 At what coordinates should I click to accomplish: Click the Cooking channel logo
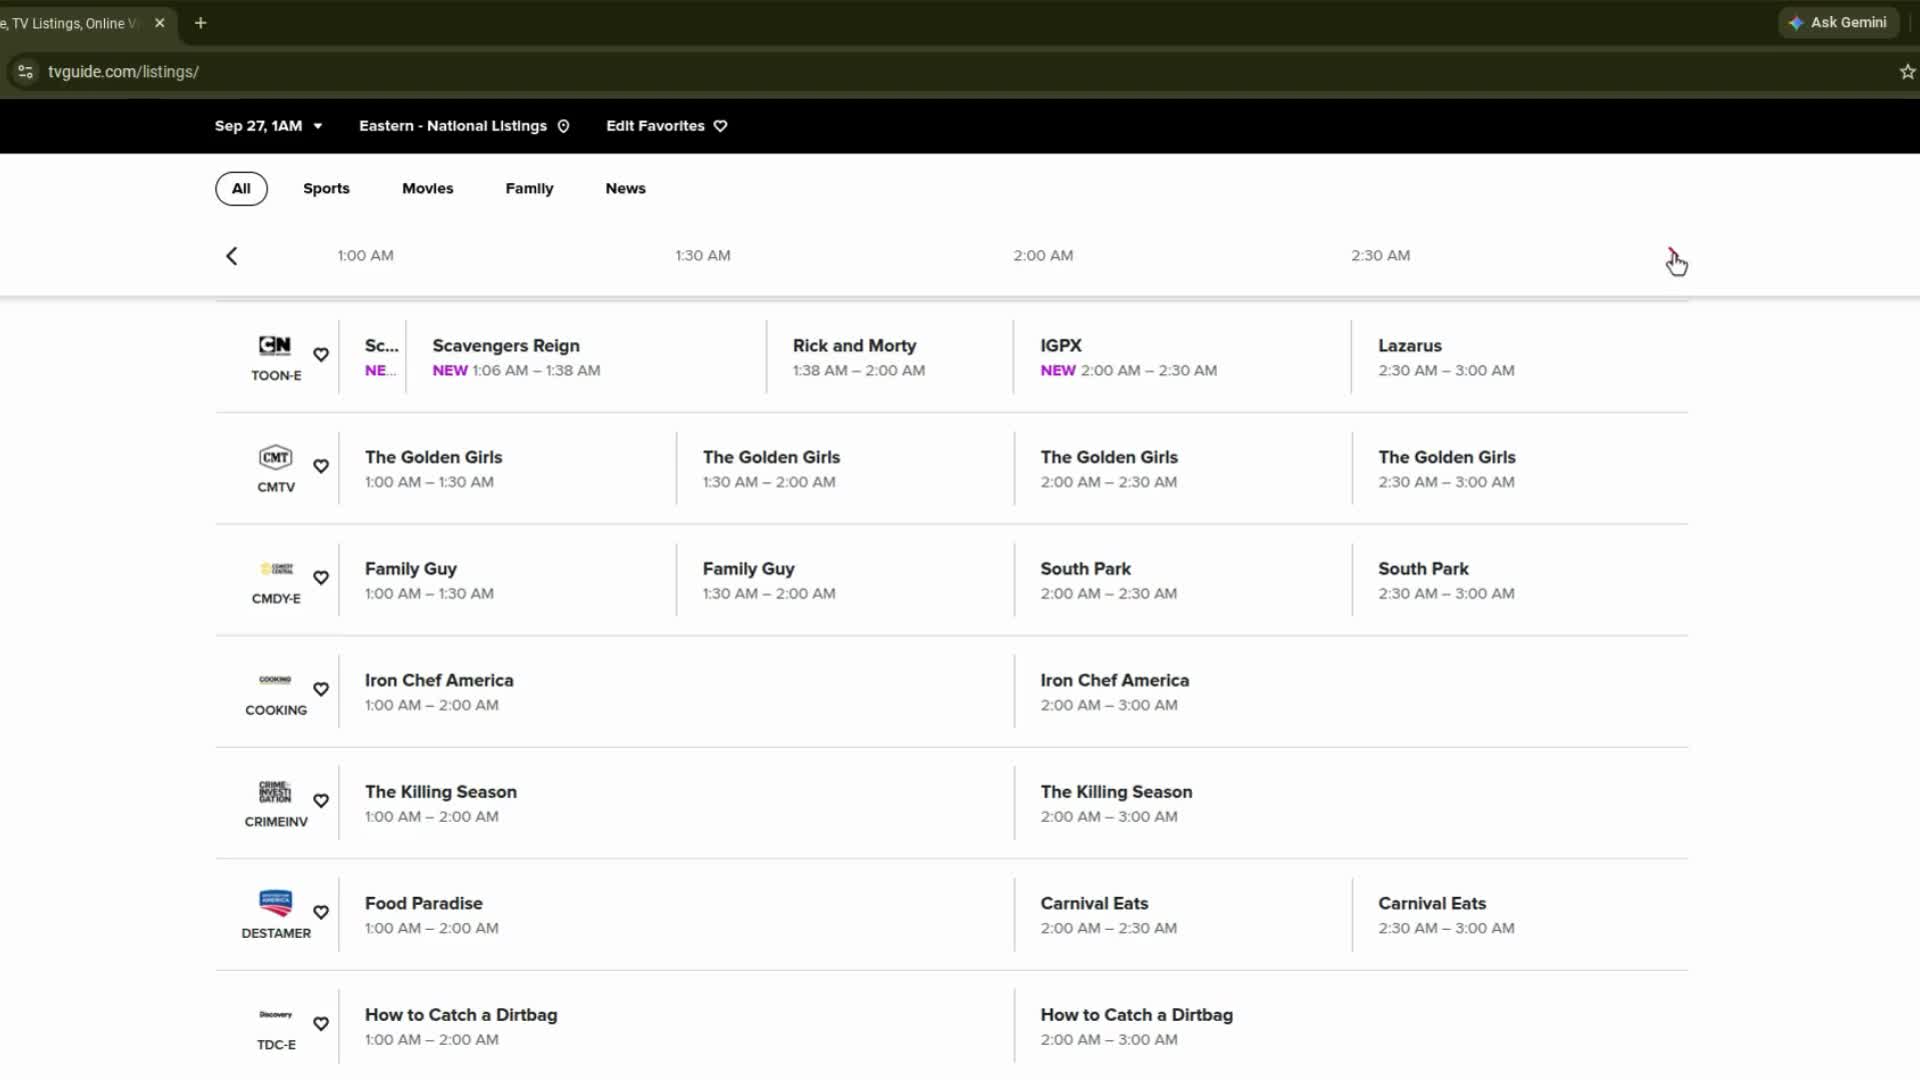click(x=275, y=680)
